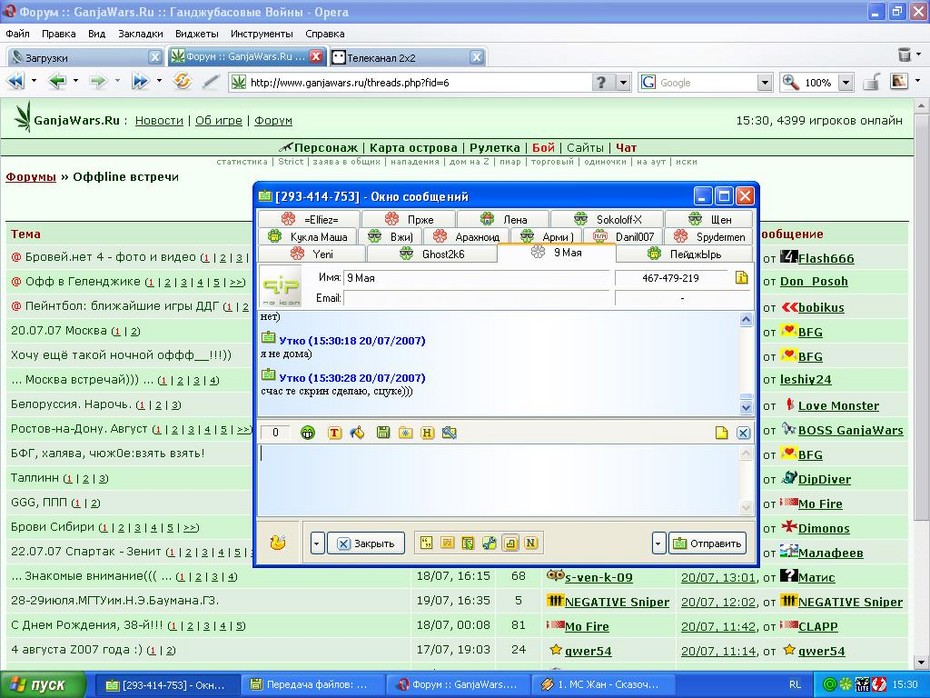The width and height of the screenshot is (930, 698).
Task: Expand dropdown arrow left of Закрыть button
Action: pyautogui.click(x=317, y=543)
